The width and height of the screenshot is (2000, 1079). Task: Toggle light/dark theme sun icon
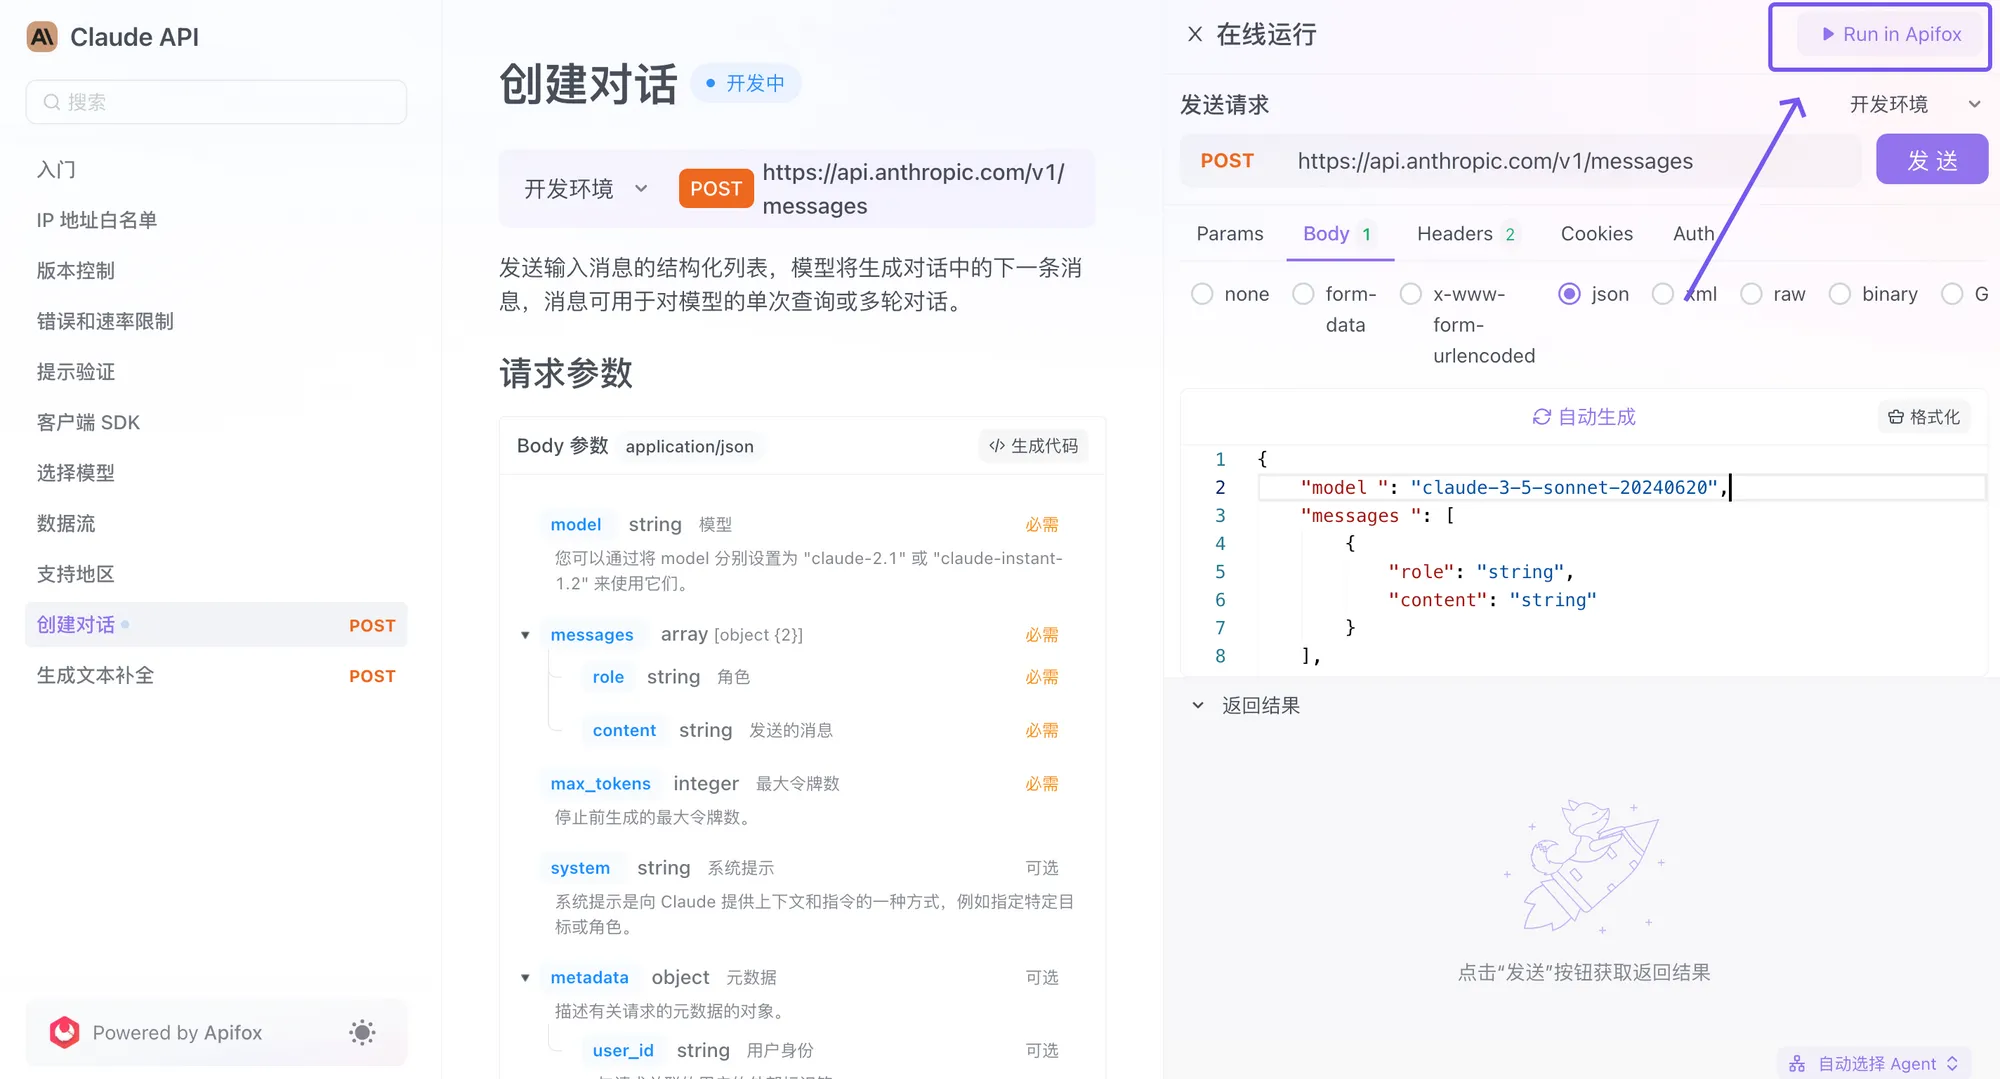pos(362,1032)
